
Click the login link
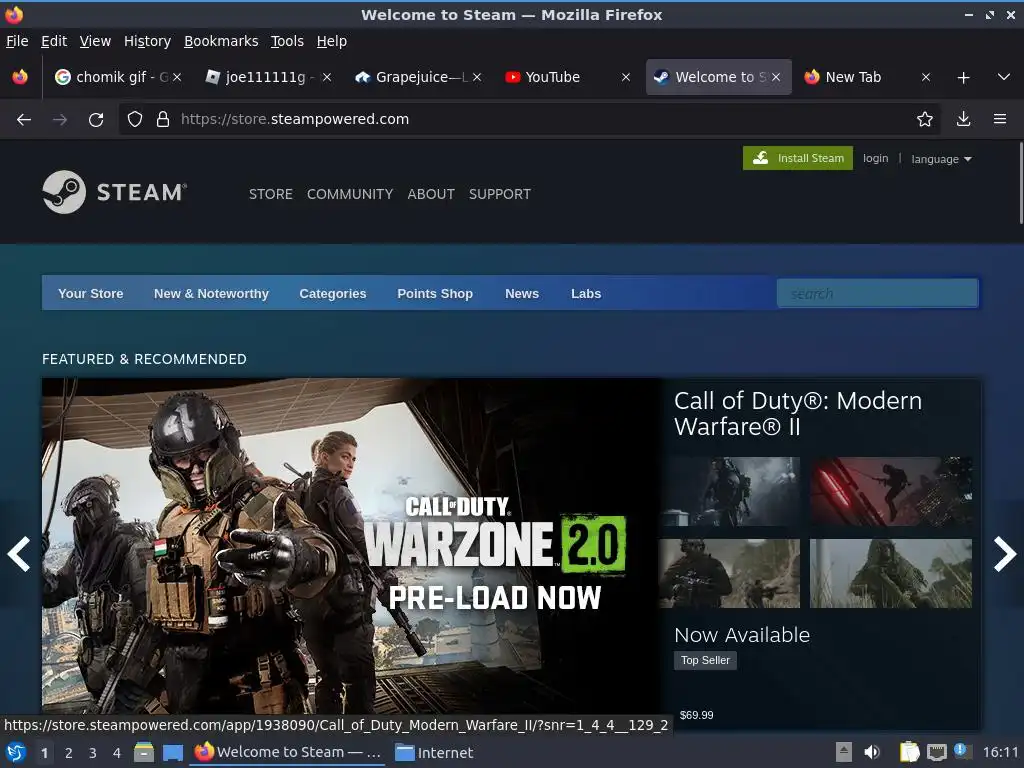click(x=875, y=158)
